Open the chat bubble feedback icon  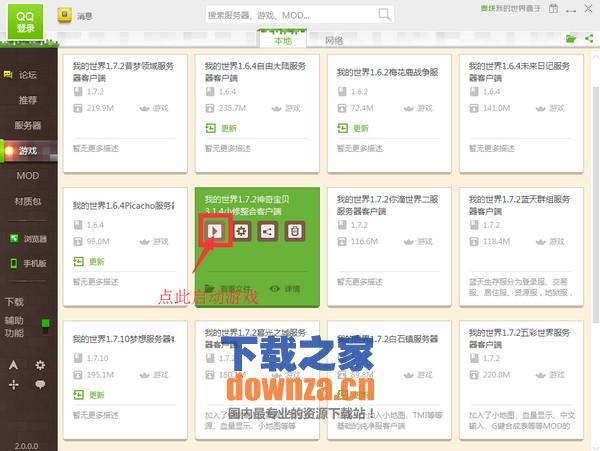point(40,384)
